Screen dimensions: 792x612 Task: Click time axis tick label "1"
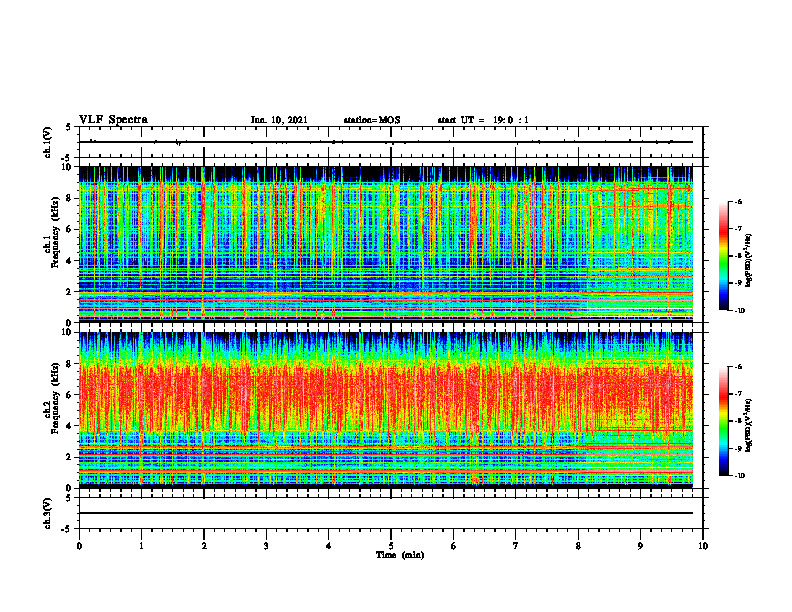[x=141, y=546]
